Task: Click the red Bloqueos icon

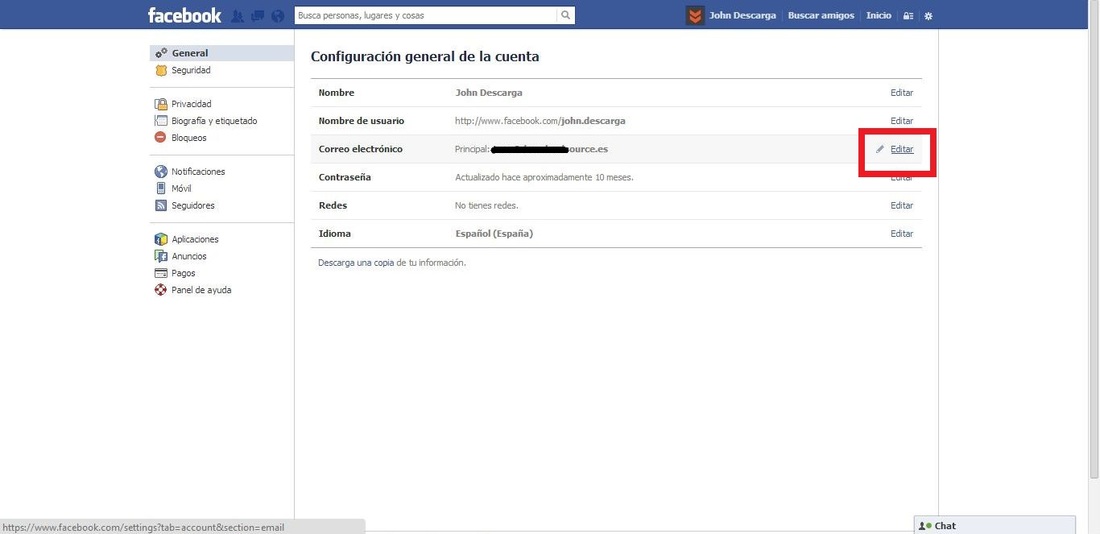Action: click(x=161, y=138)
